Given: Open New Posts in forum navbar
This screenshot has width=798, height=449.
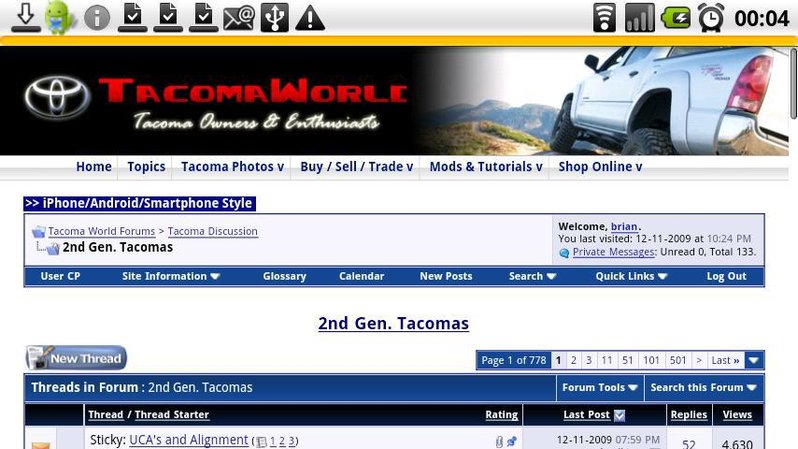Looking at the screenshot, I should point(446,276).
